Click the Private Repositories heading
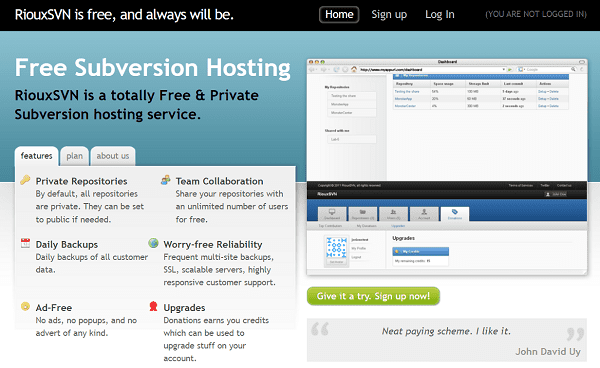This screenshot has height=368, width=600. tap(82, 181)
